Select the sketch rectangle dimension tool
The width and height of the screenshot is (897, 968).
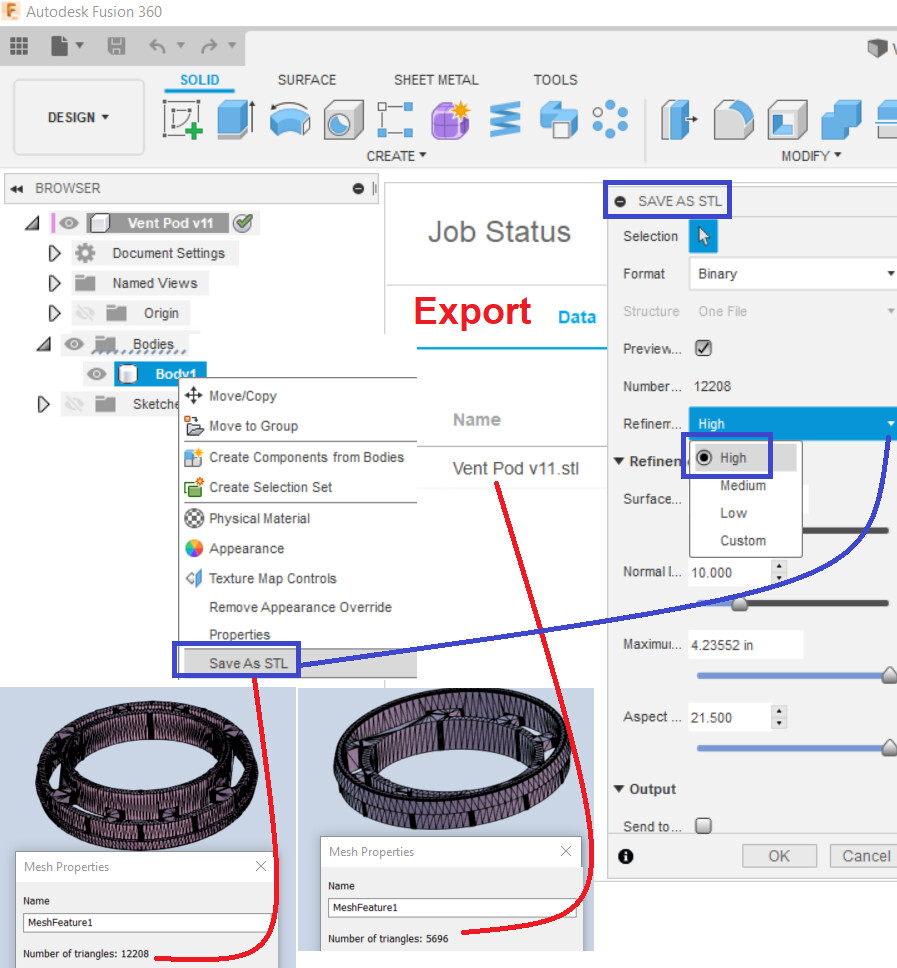(395, 120)
